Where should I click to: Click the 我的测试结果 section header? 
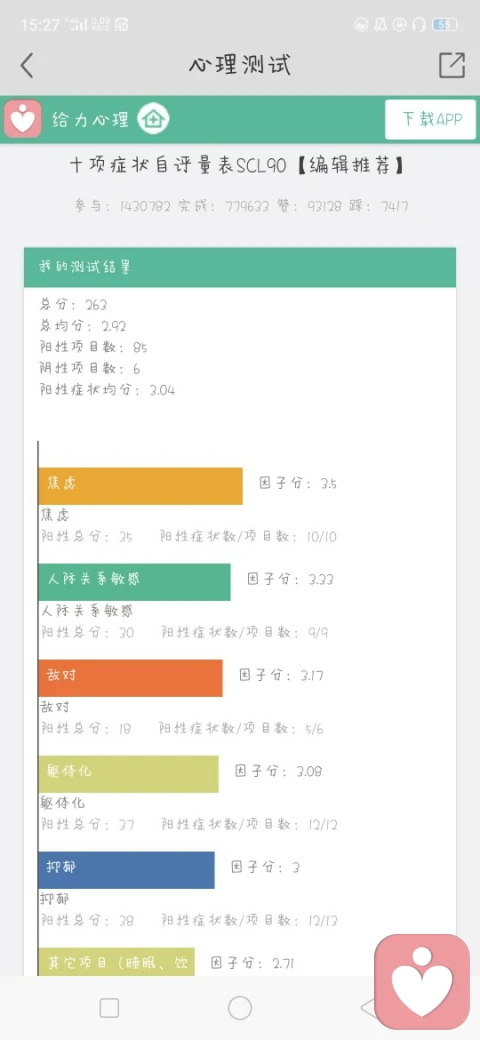click(240, 267)
